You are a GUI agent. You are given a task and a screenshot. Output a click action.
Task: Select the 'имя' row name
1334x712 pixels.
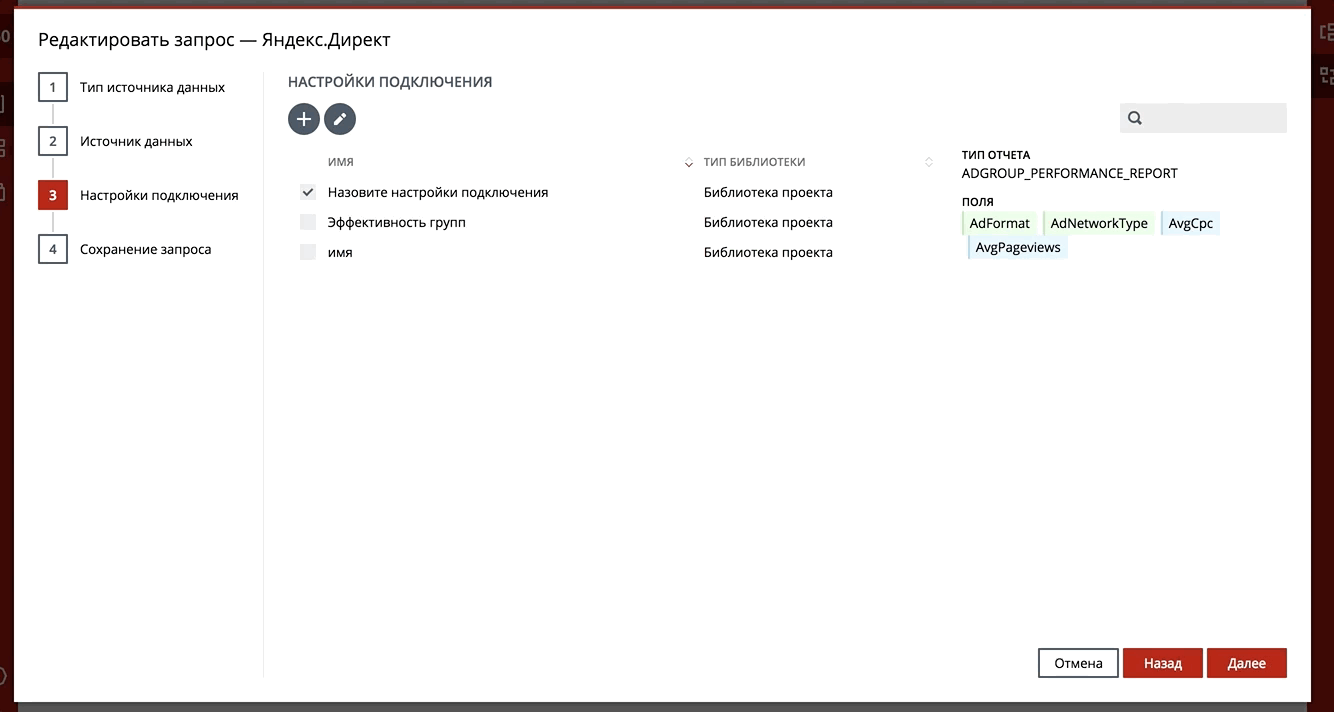pos(340,252)
